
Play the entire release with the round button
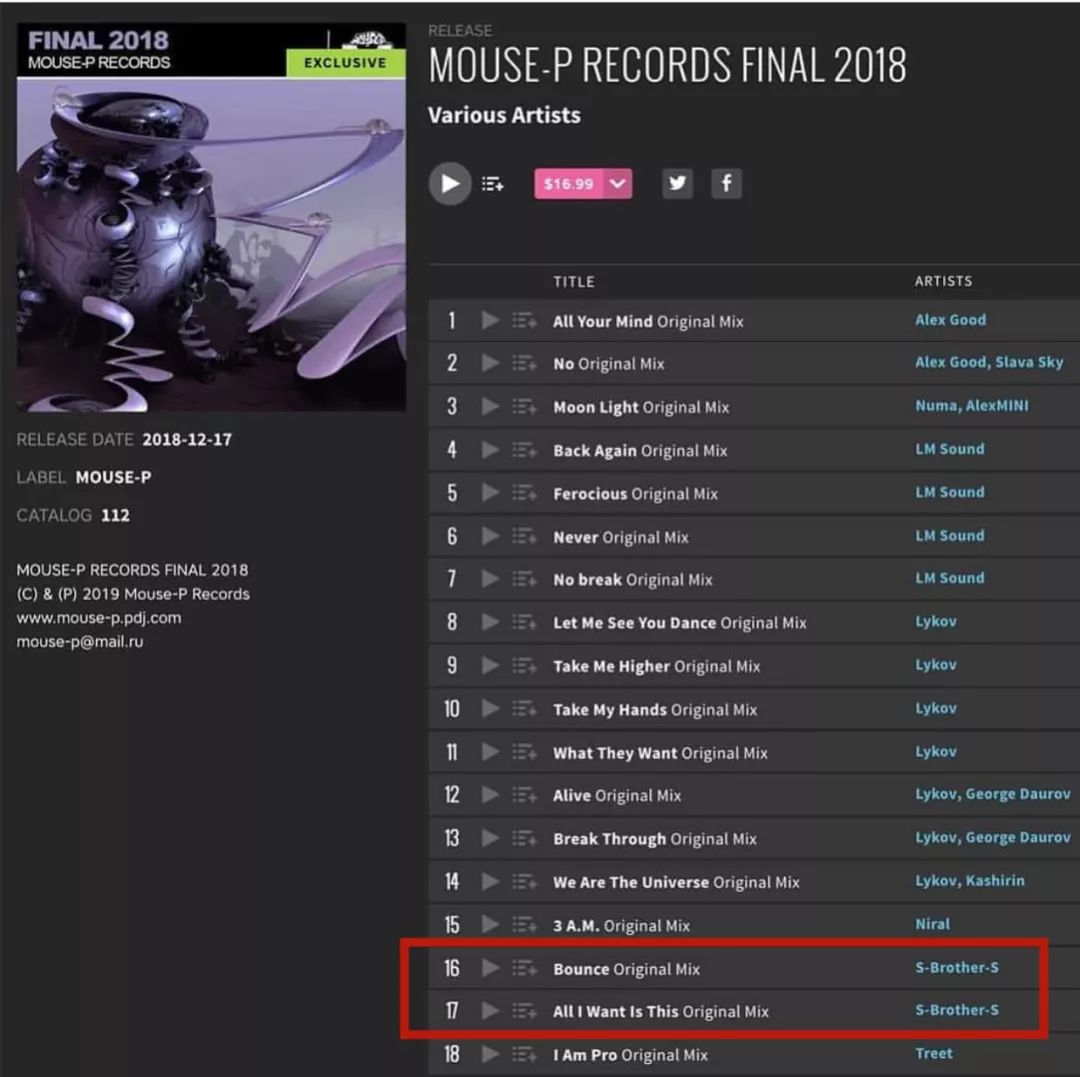[450, 184]
